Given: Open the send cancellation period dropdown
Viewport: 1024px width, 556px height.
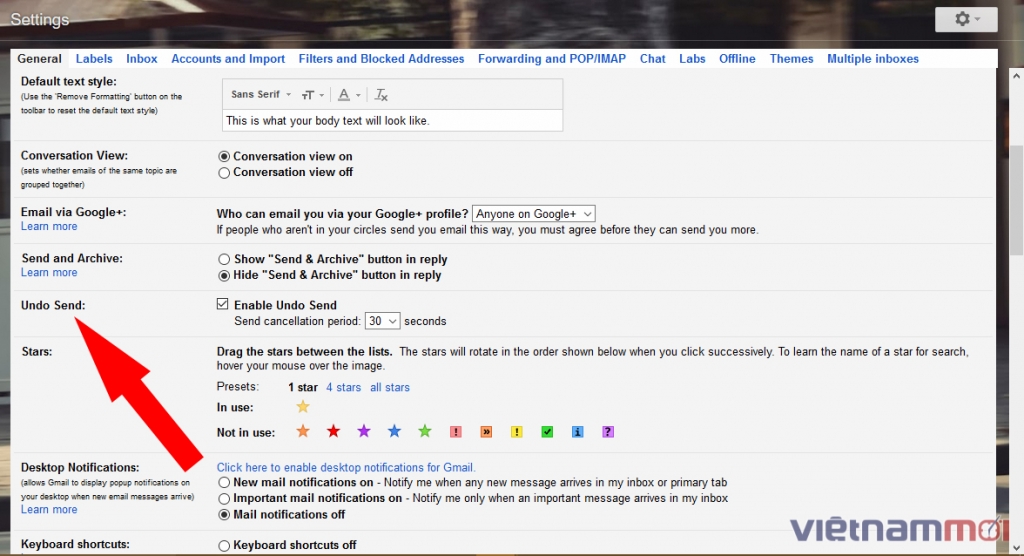Looking at the screenshot, I should click(x=382, y=321).
